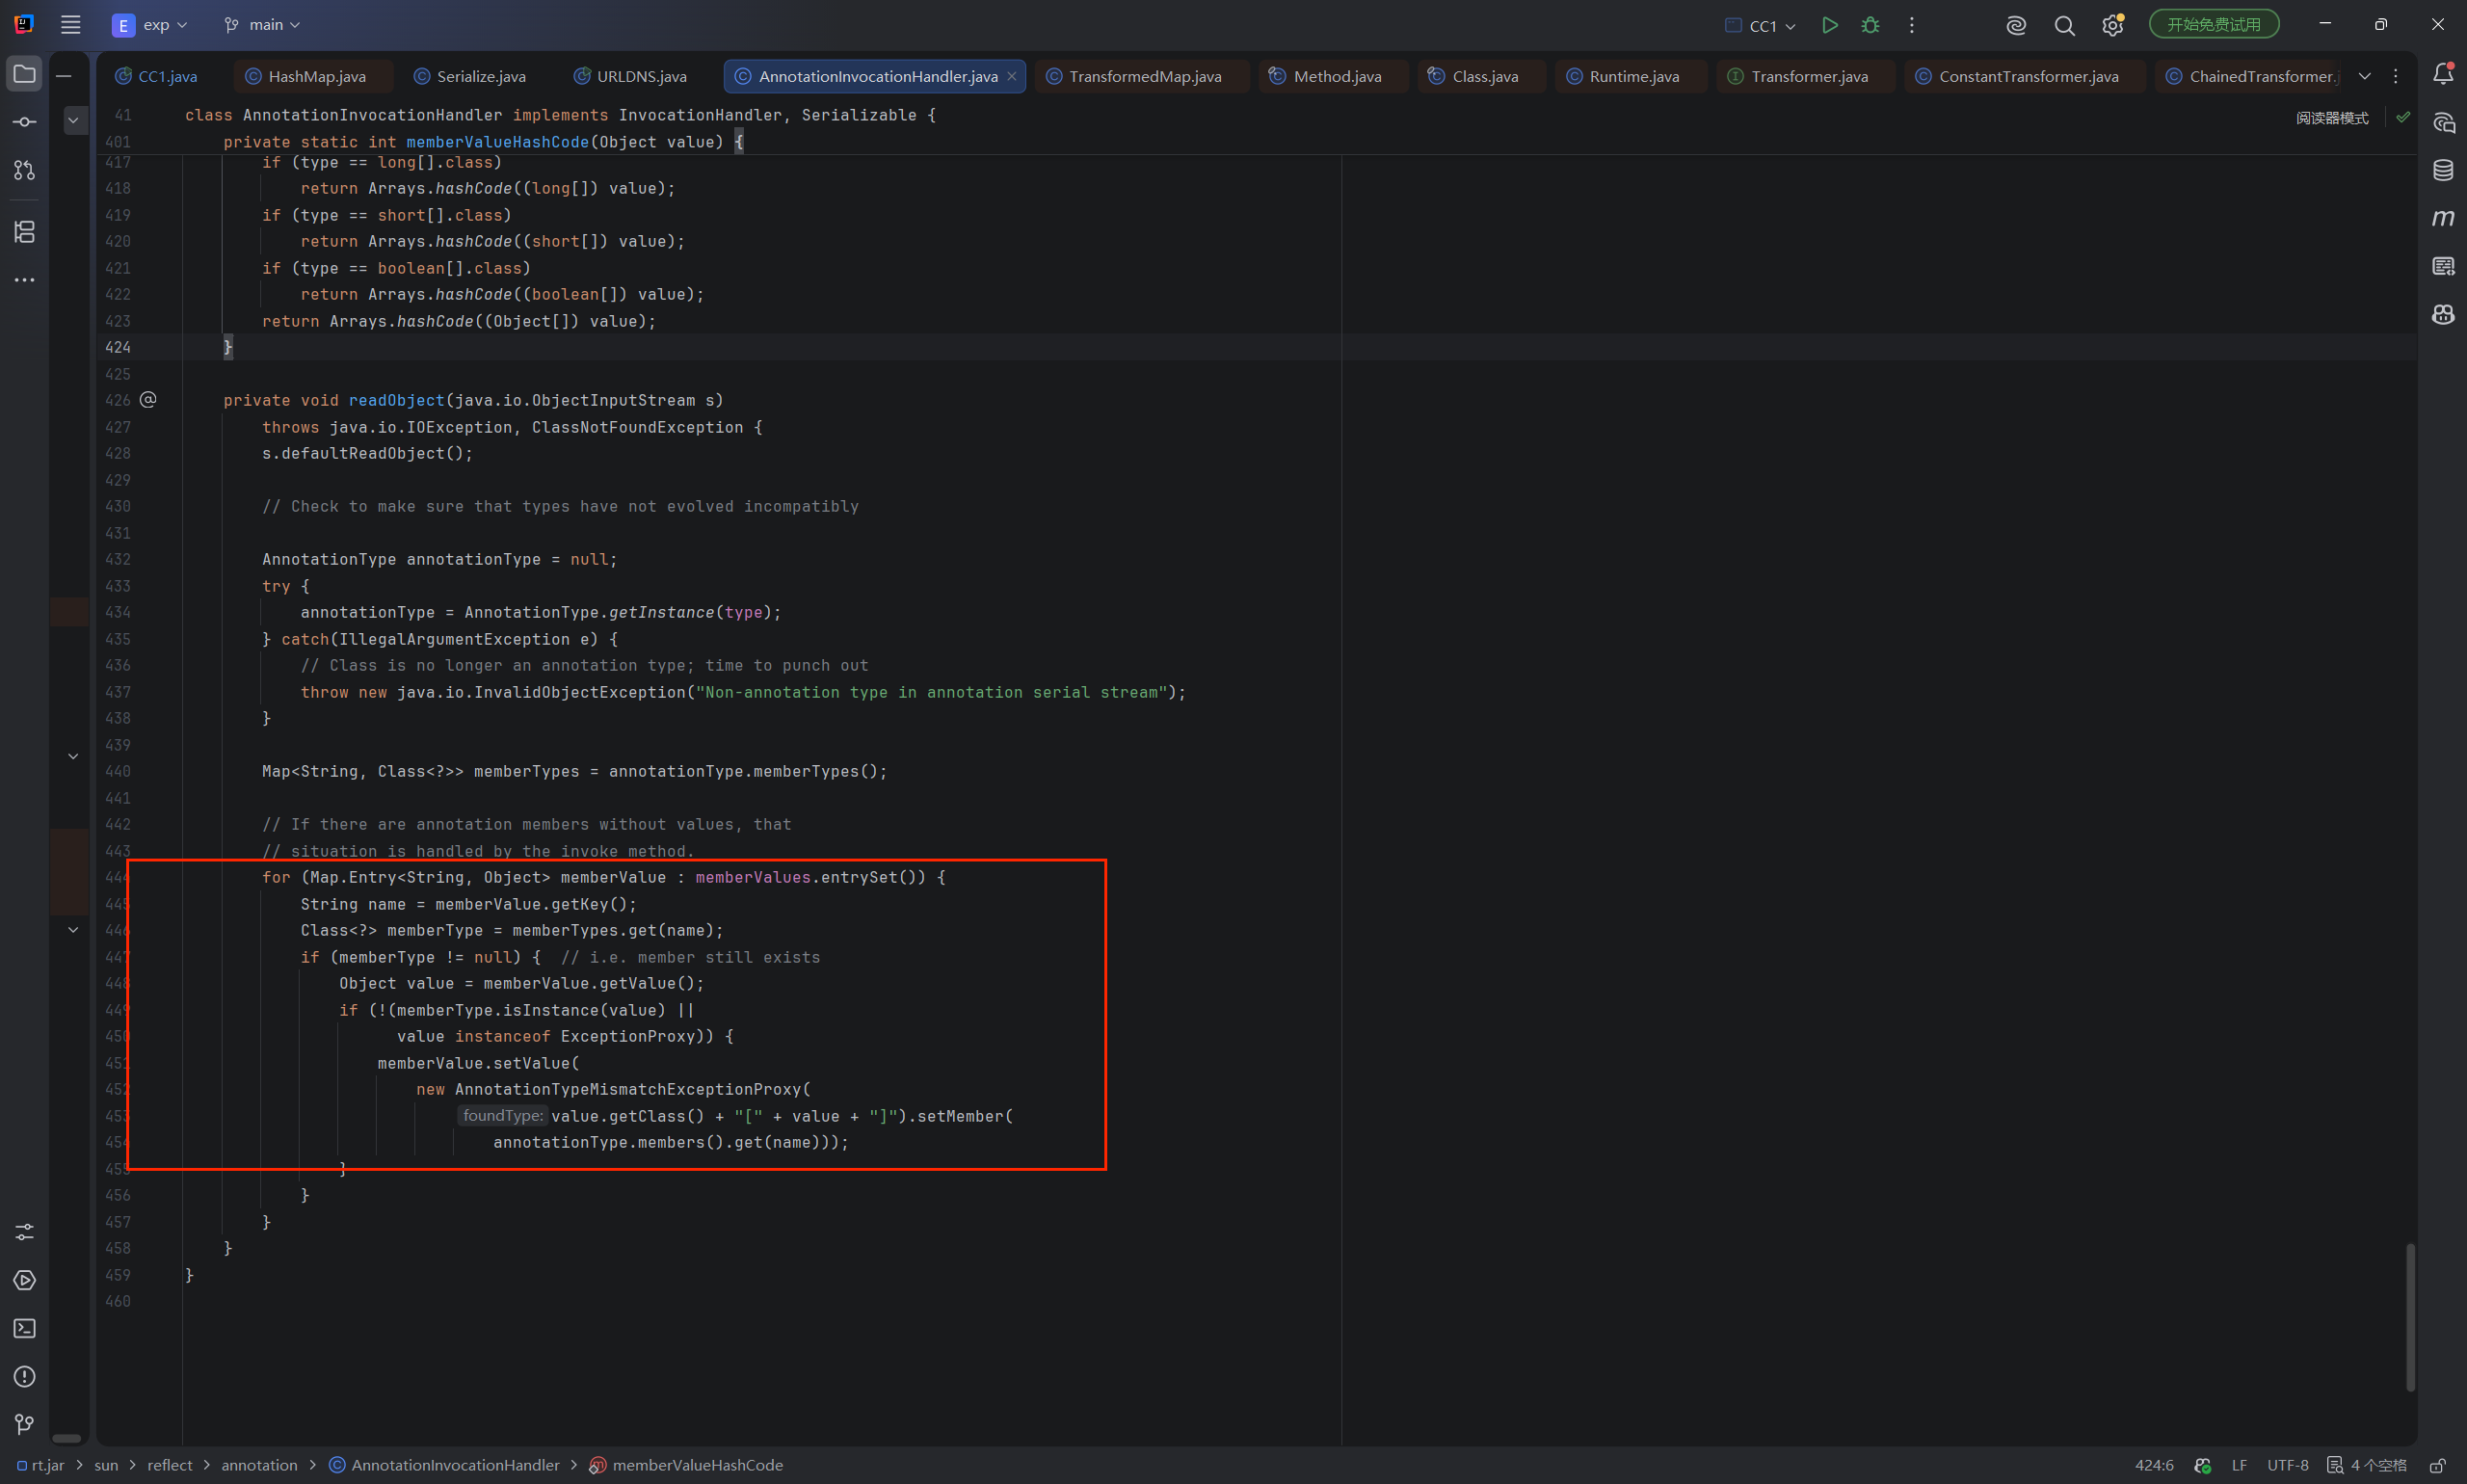Toggle reader mode 阅读器模式
Image resolution: width=2467 pixels, height=1484 pixels.
2332,118
